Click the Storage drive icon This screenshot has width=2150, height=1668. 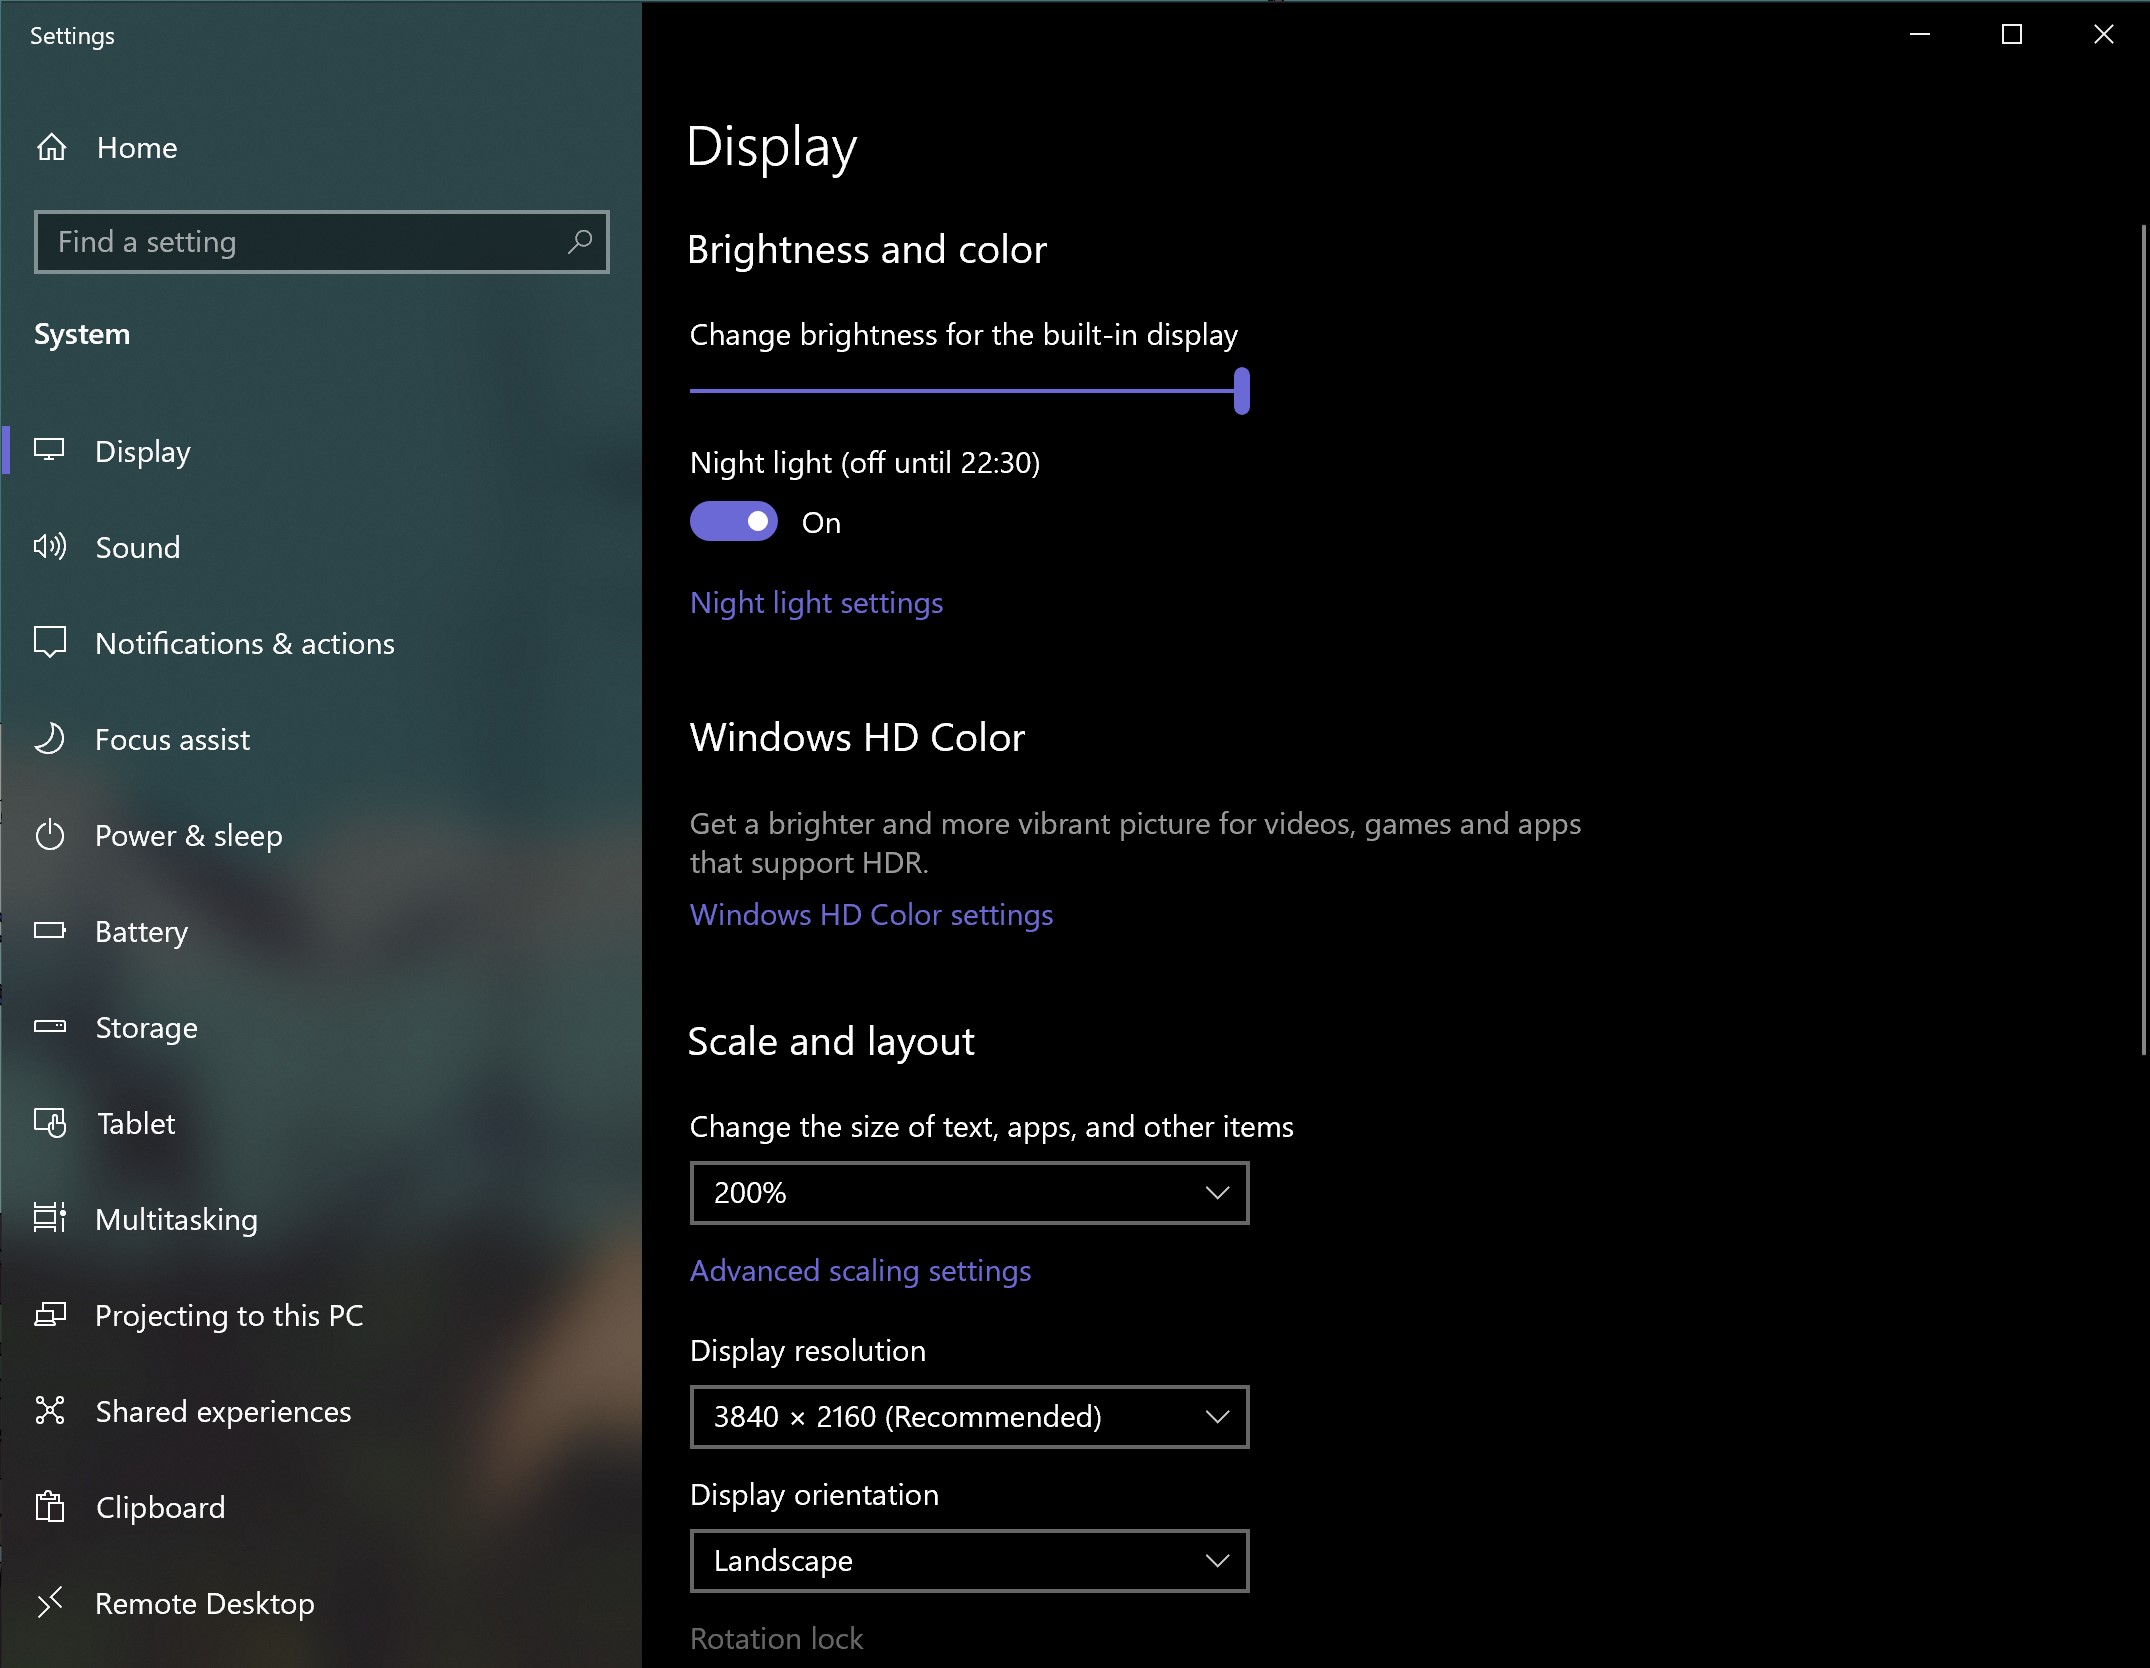point(49,1026)
